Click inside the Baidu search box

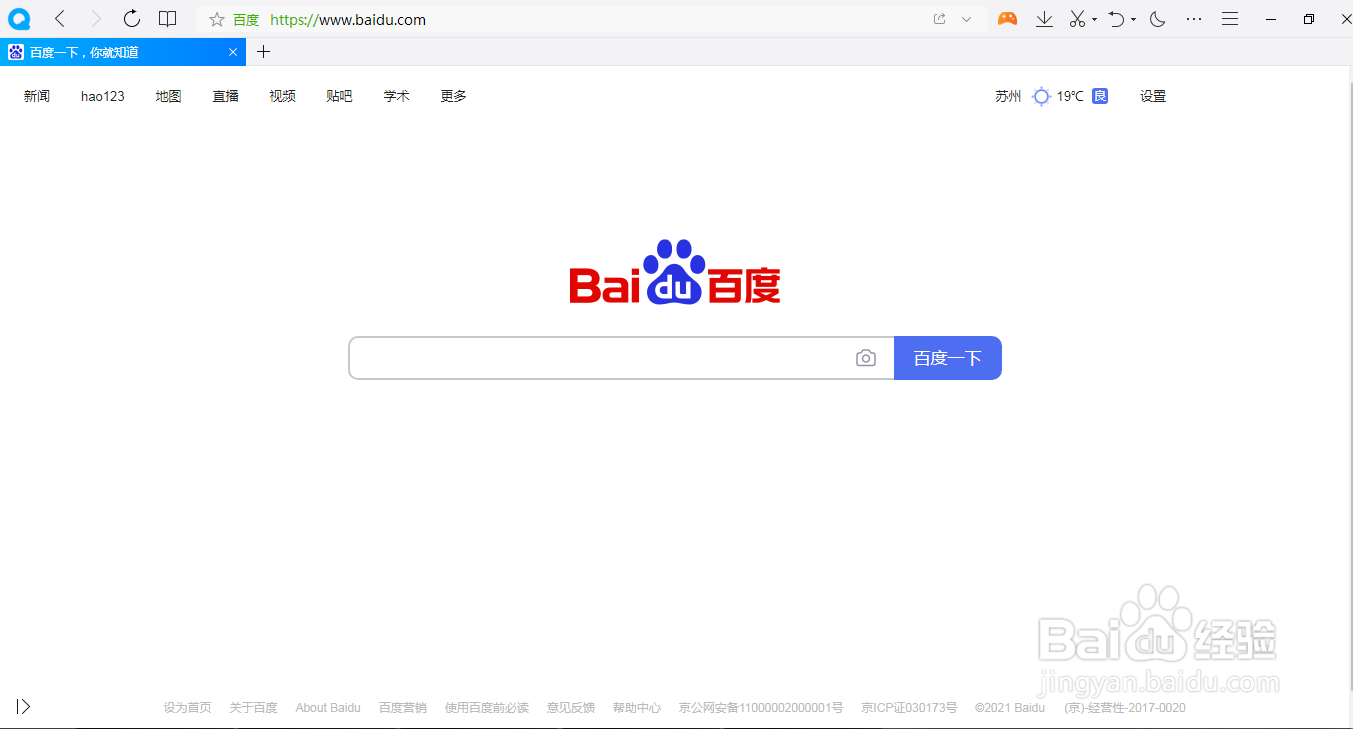pyautogui.click(x=600, y=357)
